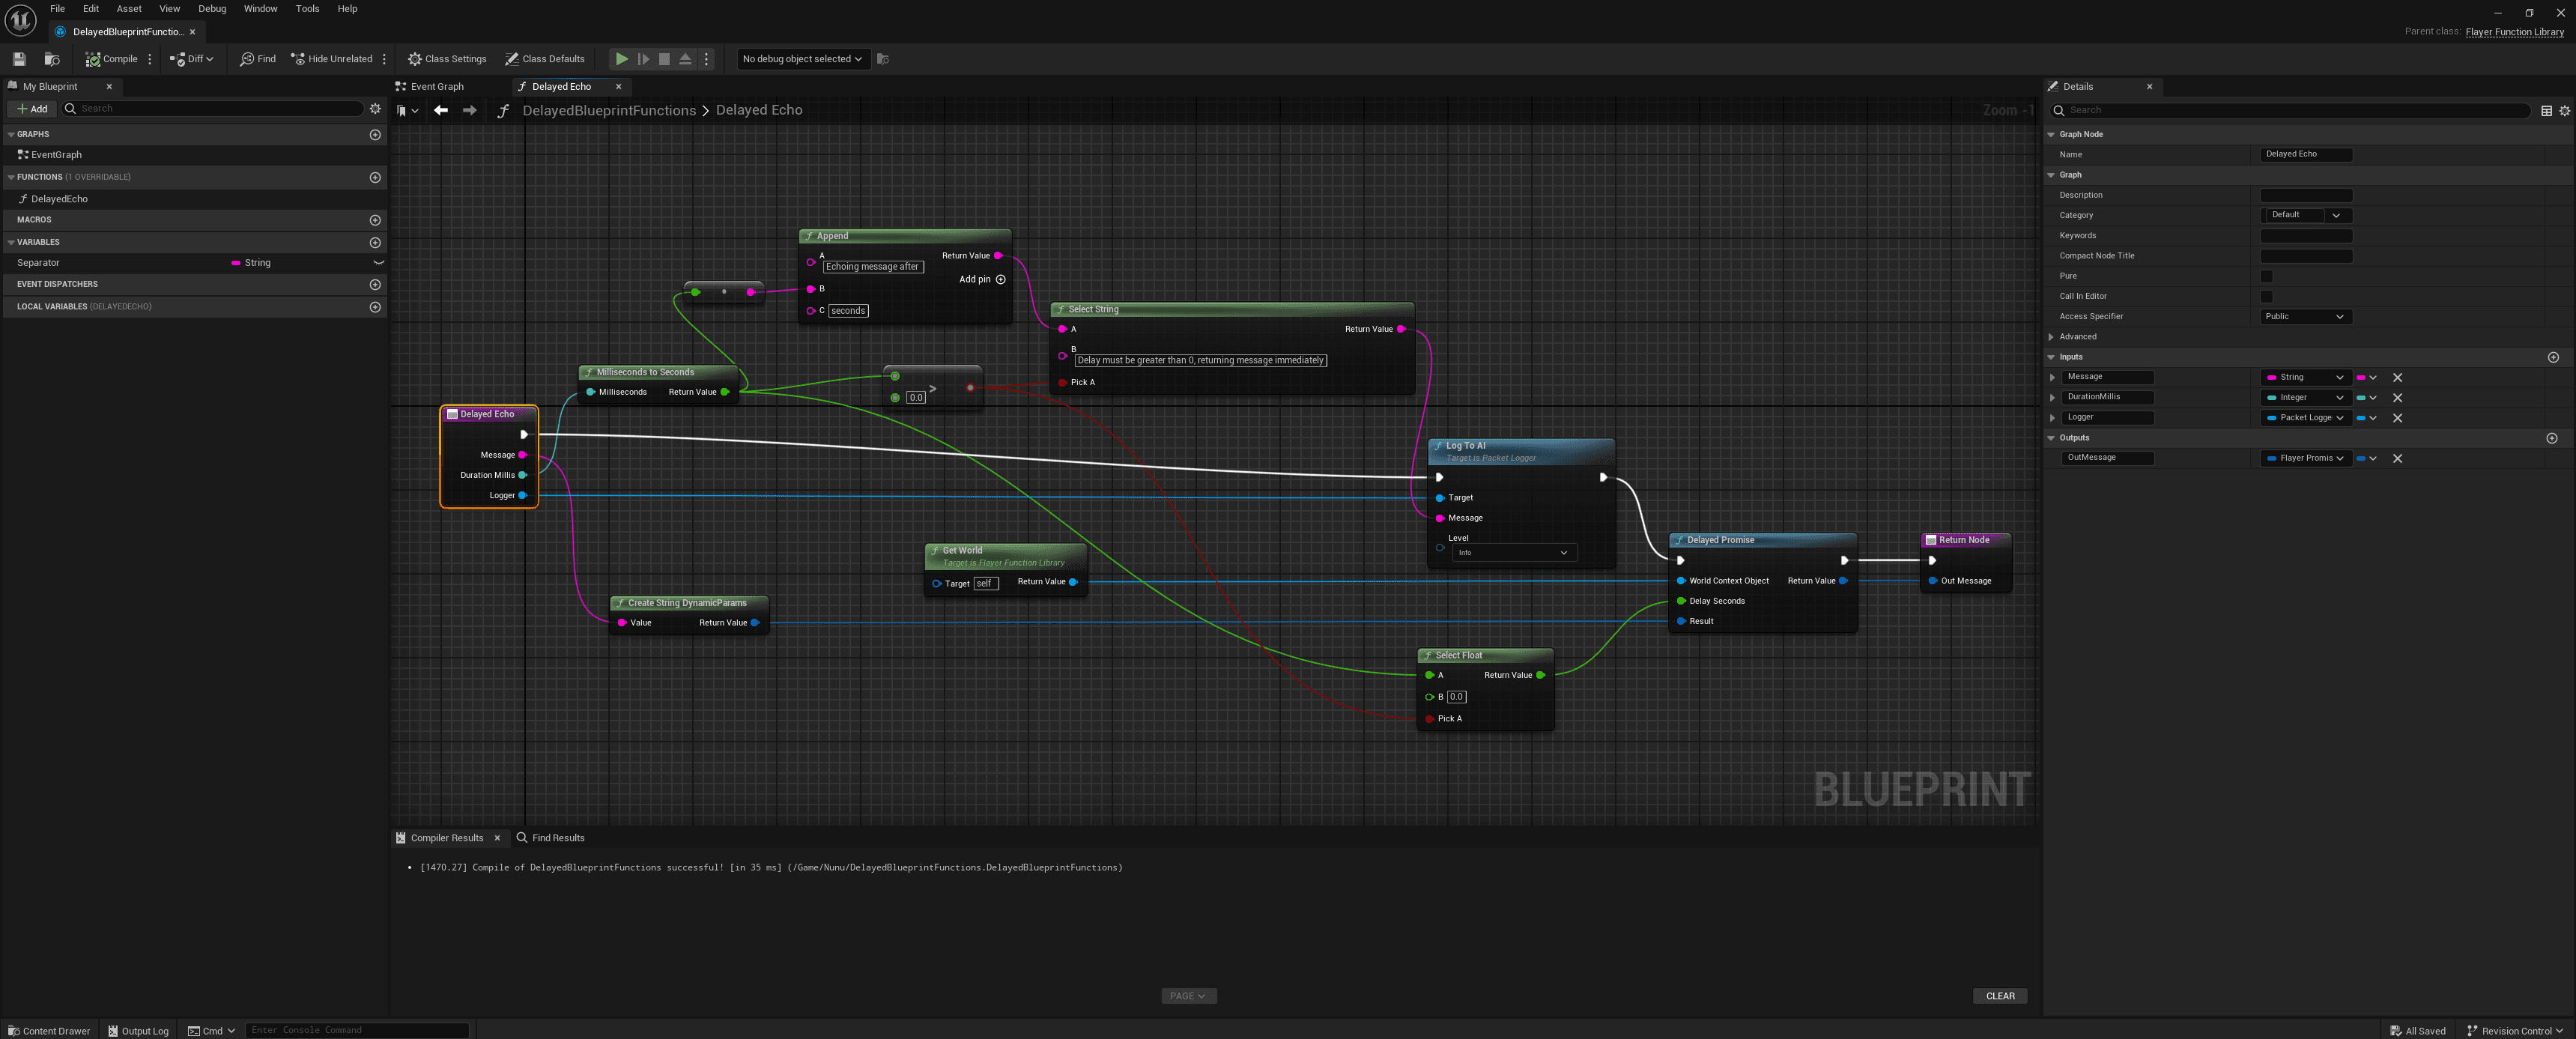Expand the Advanced section in Details
The image size is (2576, 1039).
(x=2052, y=337)
